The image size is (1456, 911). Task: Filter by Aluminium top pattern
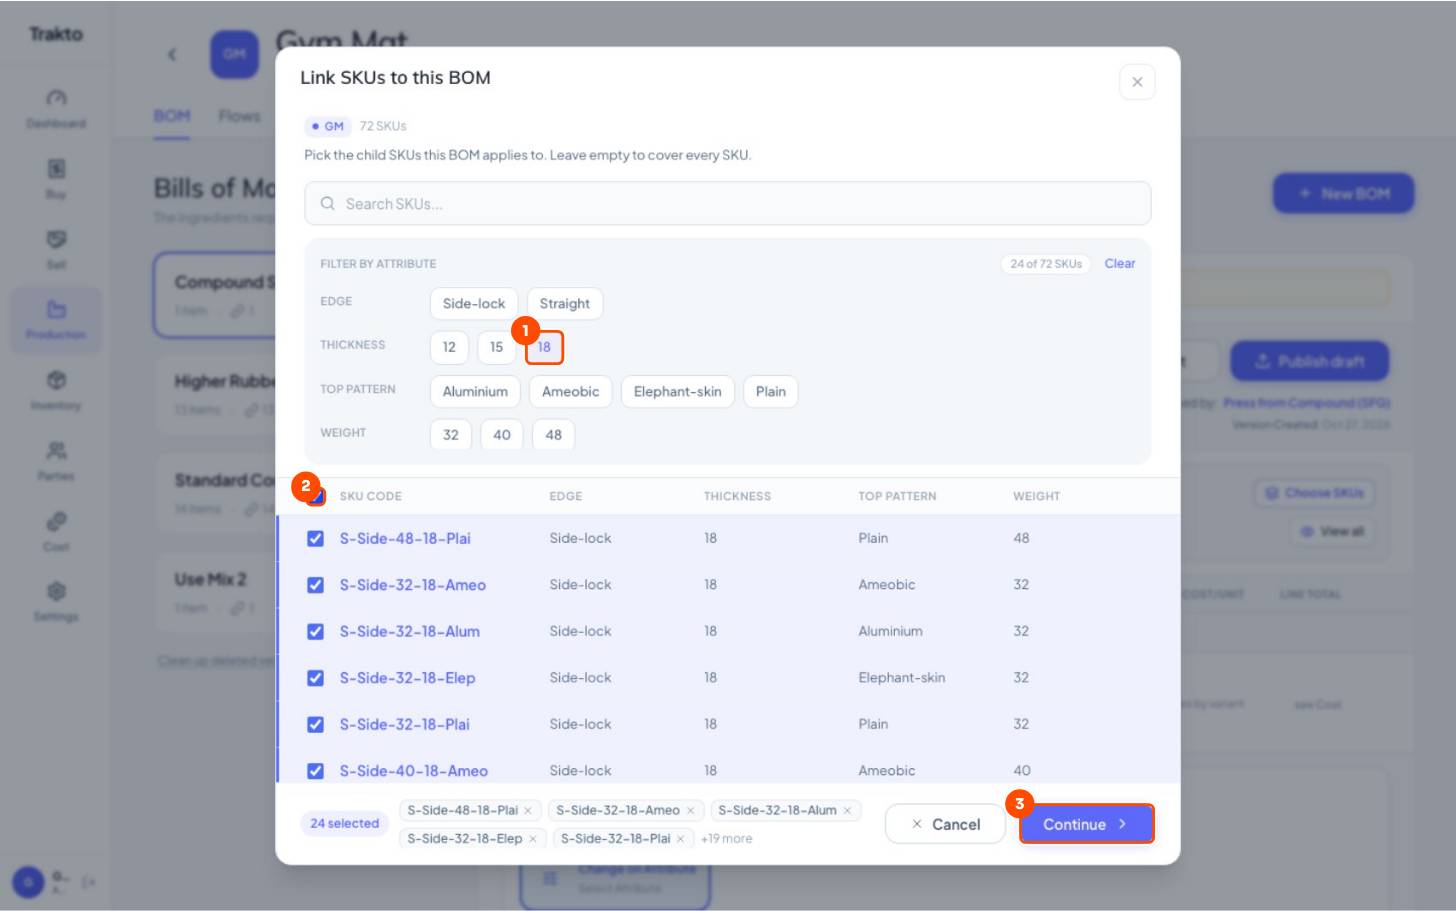point(475,392)
